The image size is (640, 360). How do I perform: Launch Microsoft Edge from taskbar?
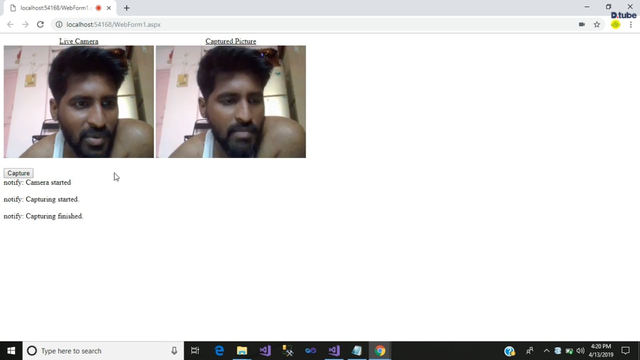(x=219, y=351)
